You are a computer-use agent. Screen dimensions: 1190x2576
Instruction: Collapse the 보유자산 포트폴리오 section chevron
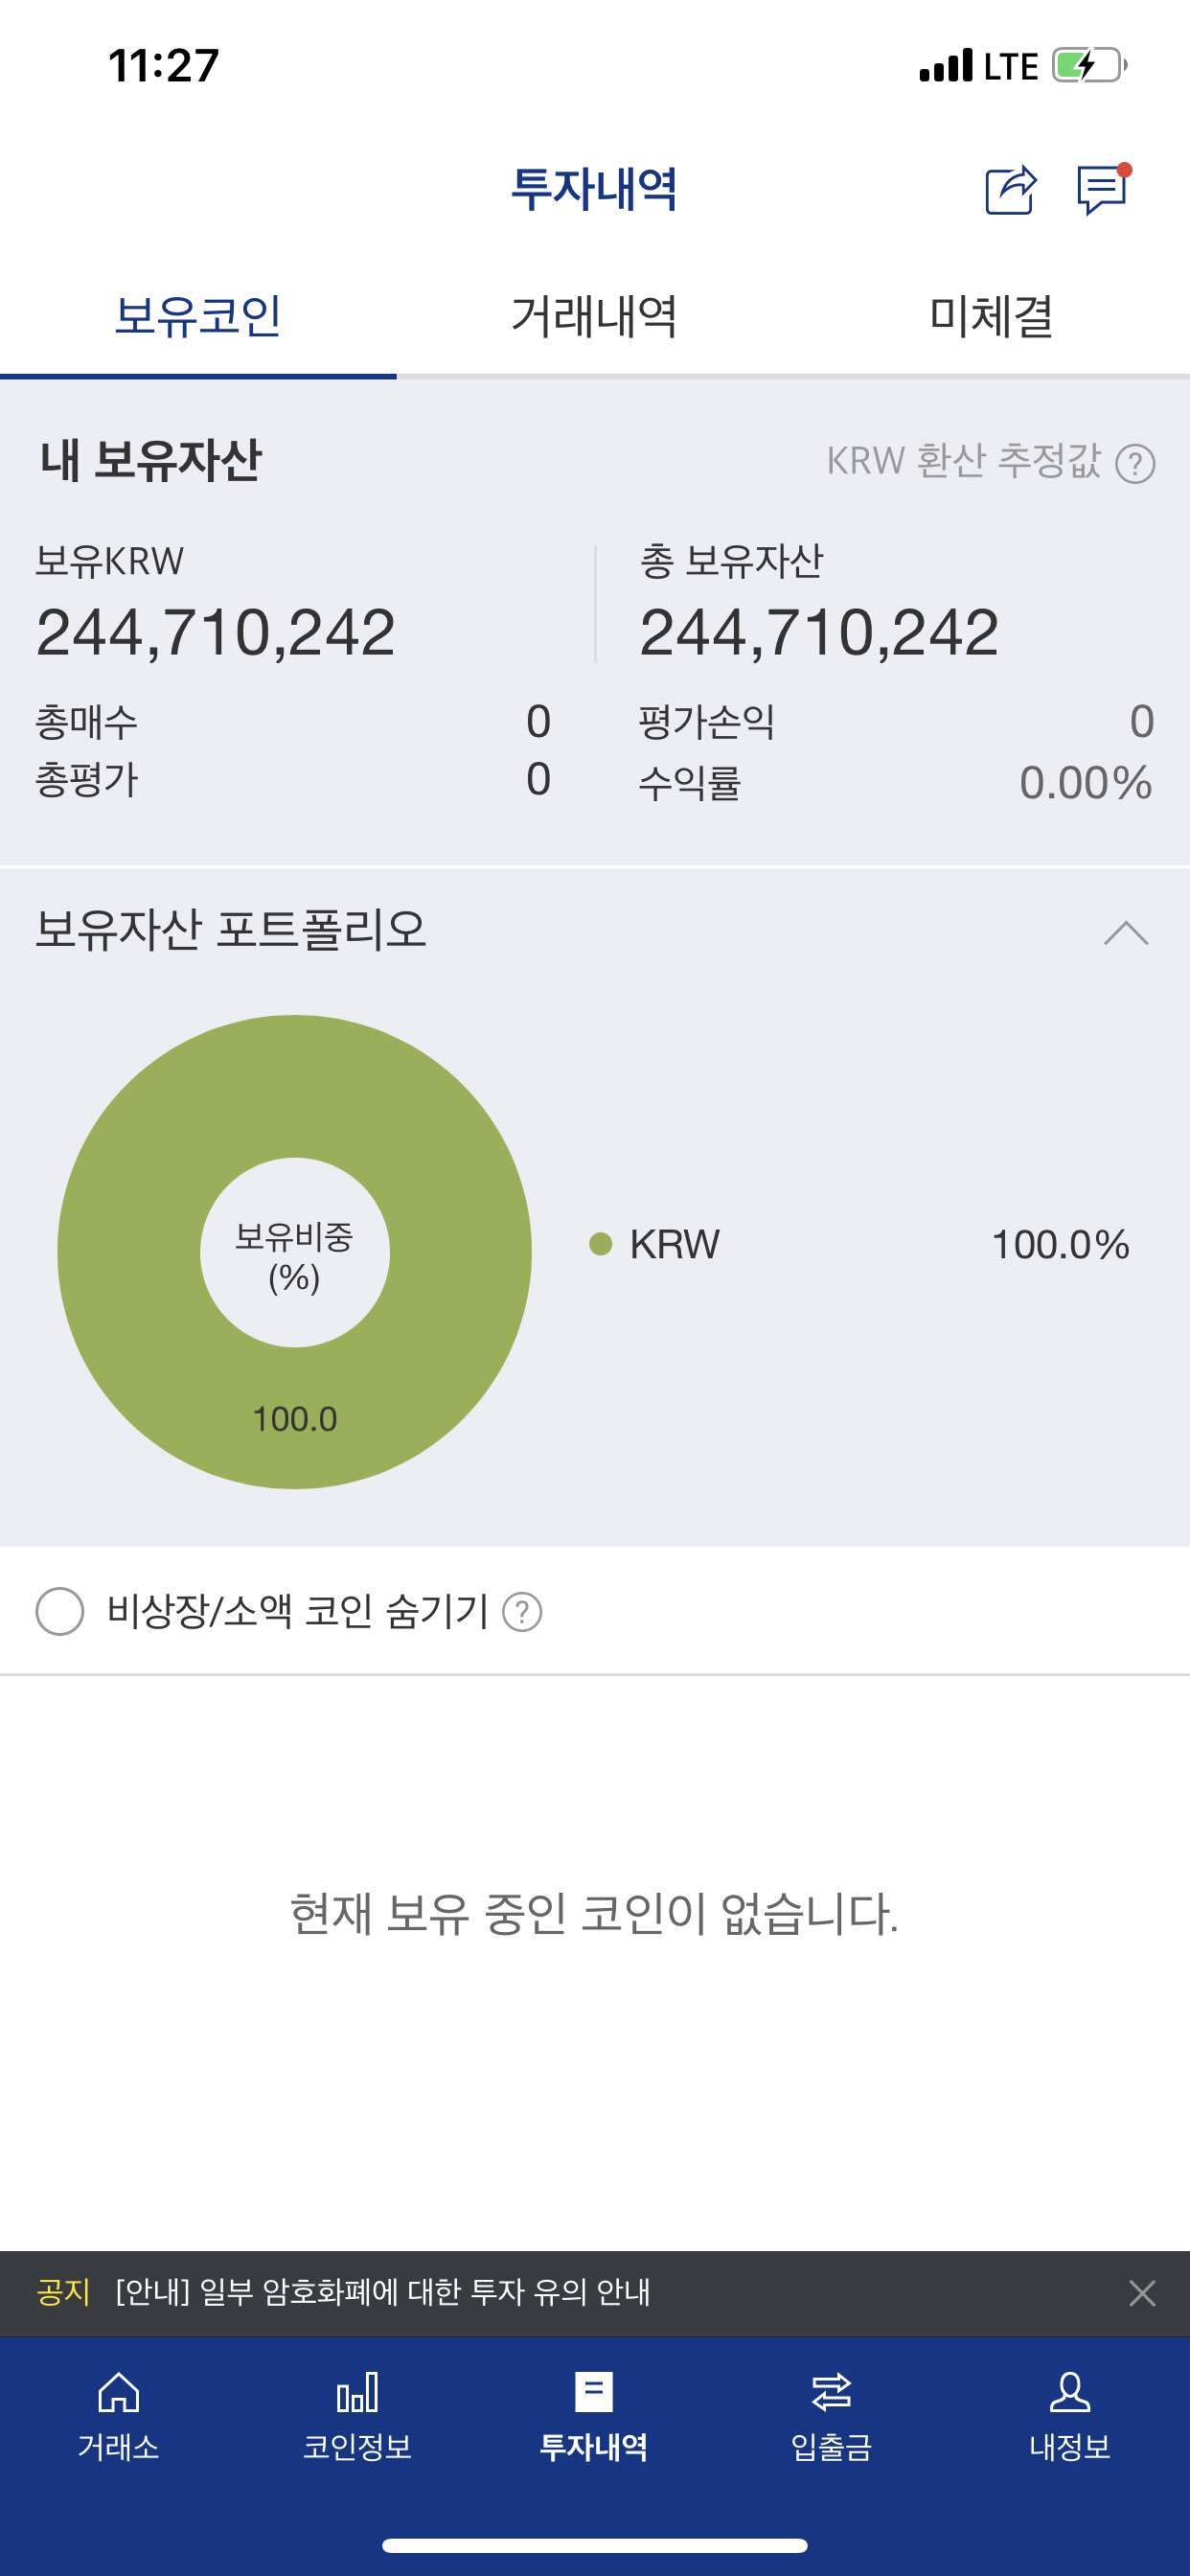pos(1126,932)
